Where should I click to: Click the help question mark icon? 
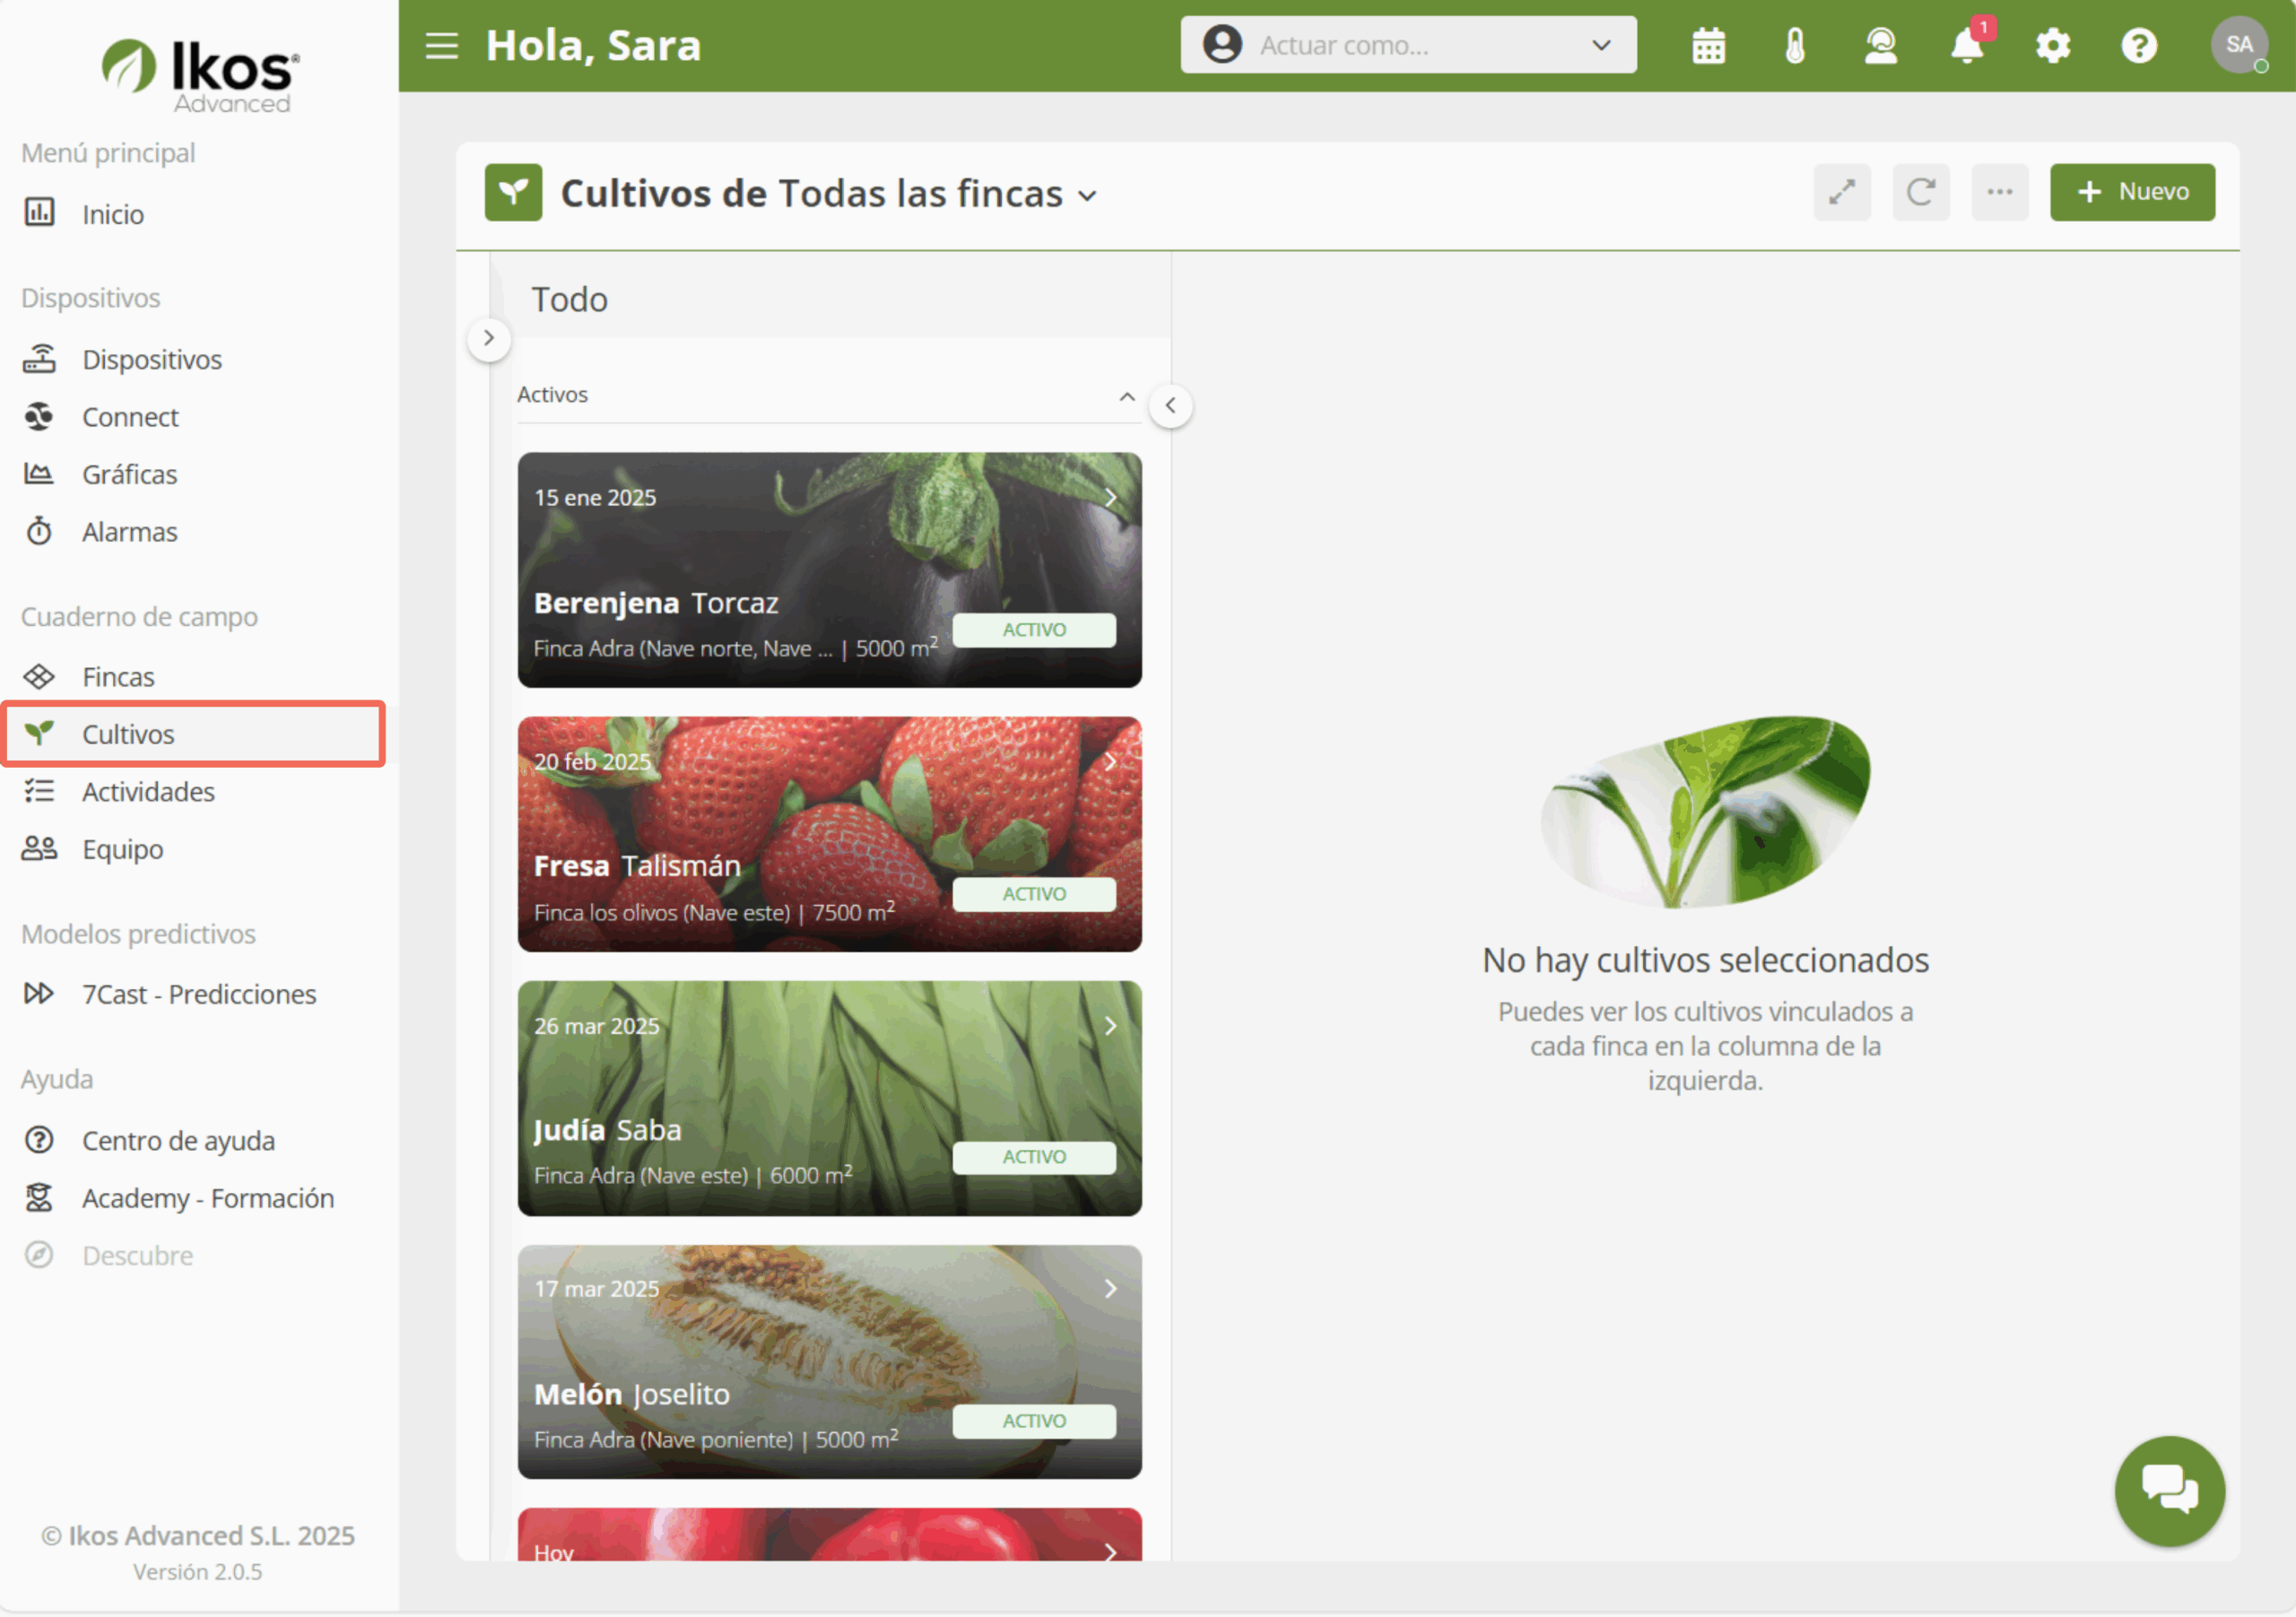[x=2139, y=46]
